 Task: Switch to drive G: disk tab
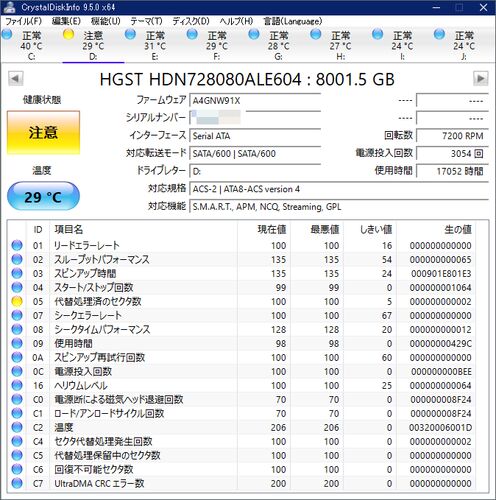(x=279, y=45)
